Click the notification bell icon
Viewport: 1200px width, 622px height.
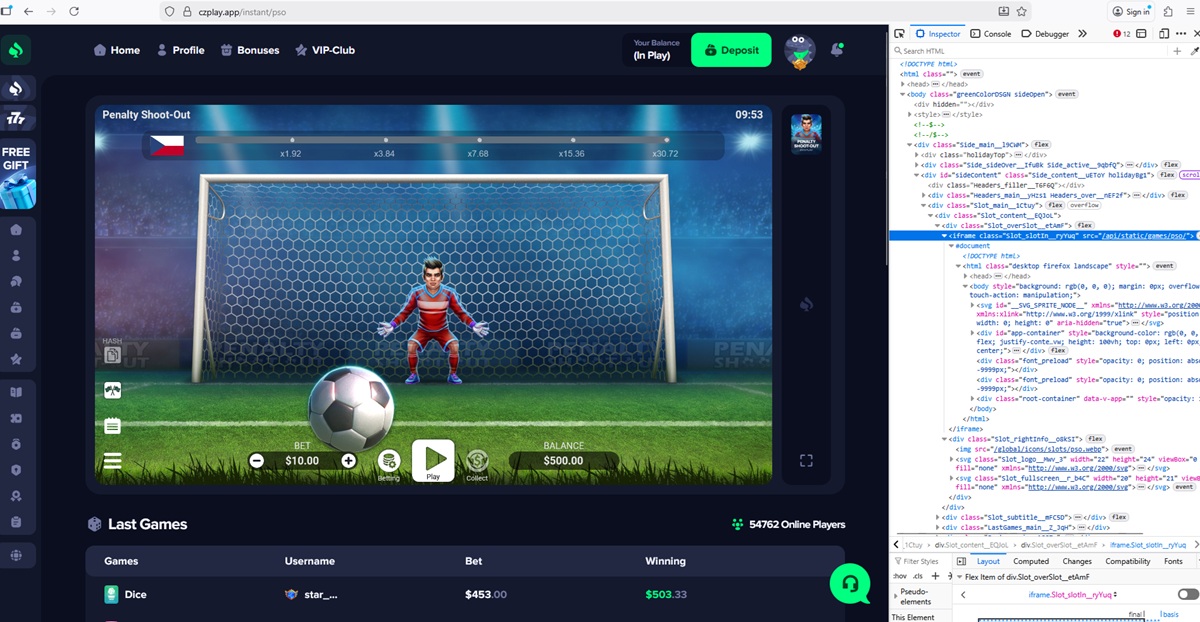coord(837,49)
